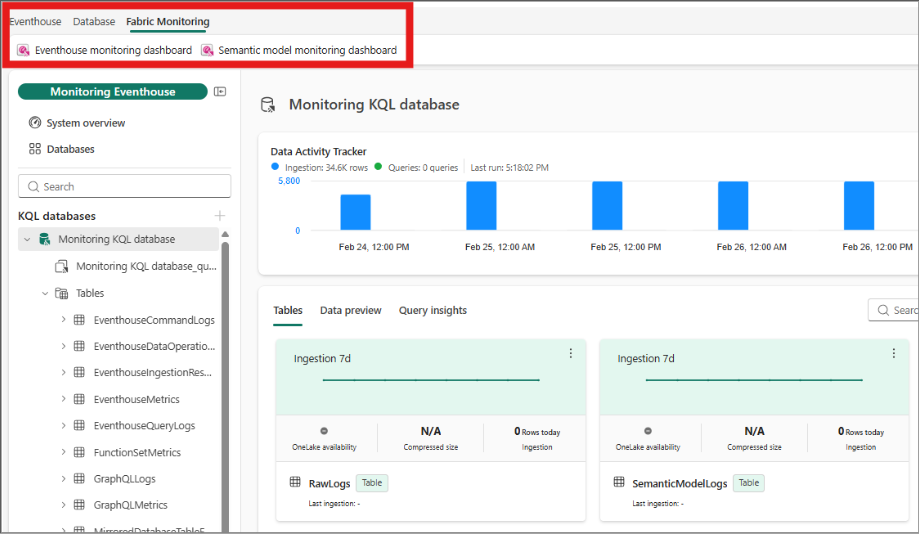Image resolution: width=919 pixels, height=534 pixels.
Task: Click the scroll up arrow in explorer
Action: click(225, 234)
